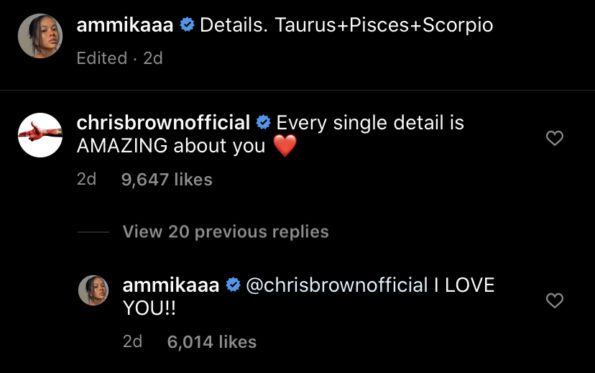Click the verified badge next to ammikaaa's caption
The image size is (595, 373).
click(x=187, y=25)
